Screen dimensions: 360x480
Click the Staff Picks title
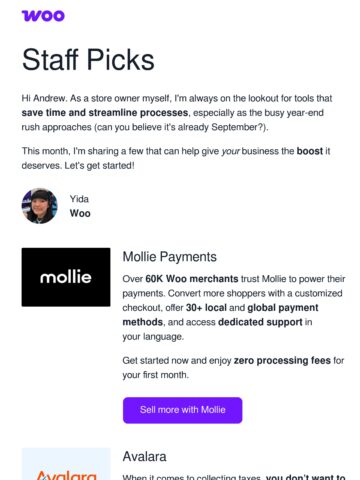[88, 60]
